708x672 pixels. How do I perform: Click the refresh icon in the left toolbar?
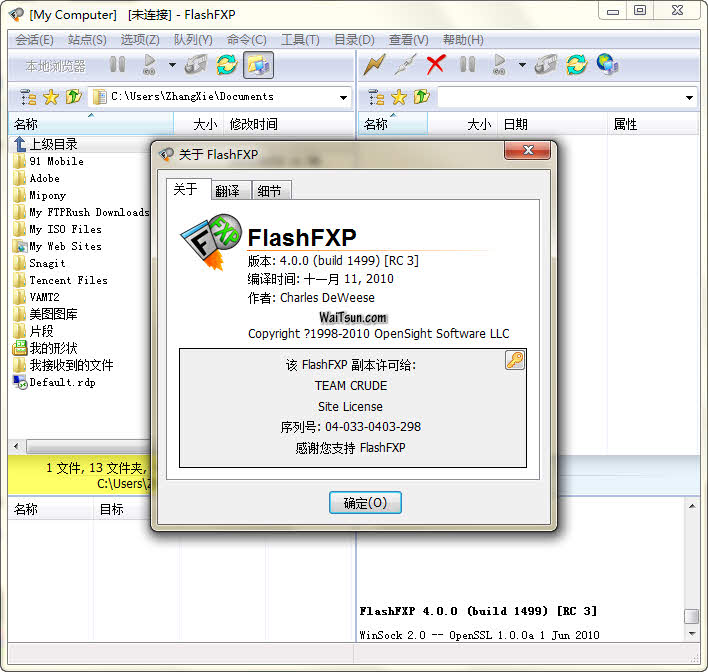click(x=227, y=65)
